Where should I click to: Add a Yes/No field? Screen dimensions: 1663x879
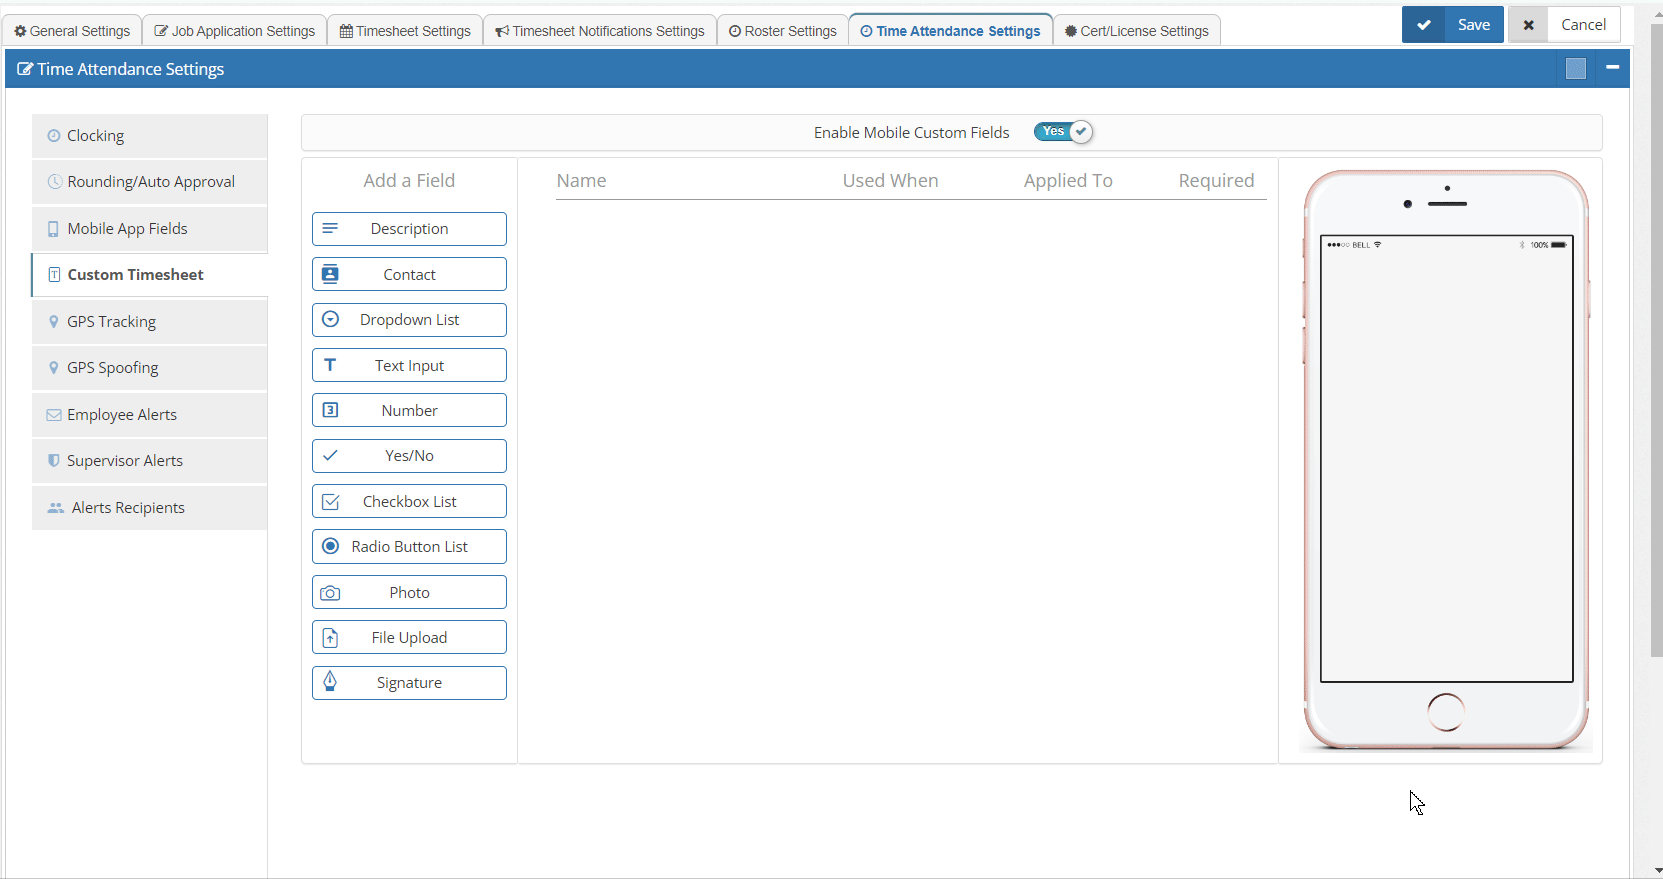409,456
